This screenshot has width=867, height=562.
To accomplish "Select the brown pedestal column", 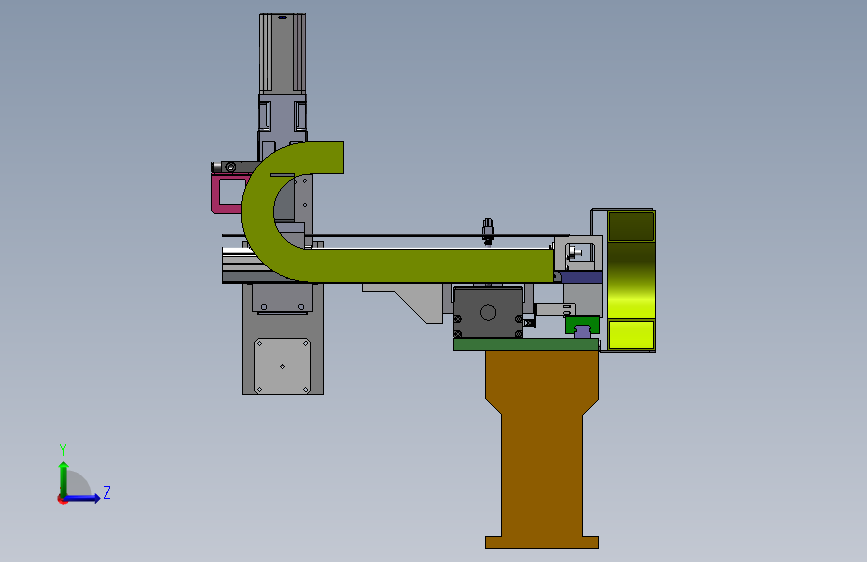I will tap(542, 448).
